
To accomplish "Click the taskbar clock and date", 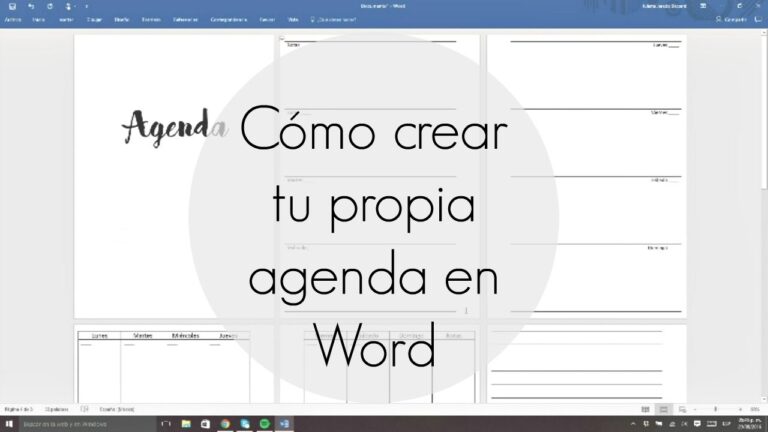I will point(749,424).
